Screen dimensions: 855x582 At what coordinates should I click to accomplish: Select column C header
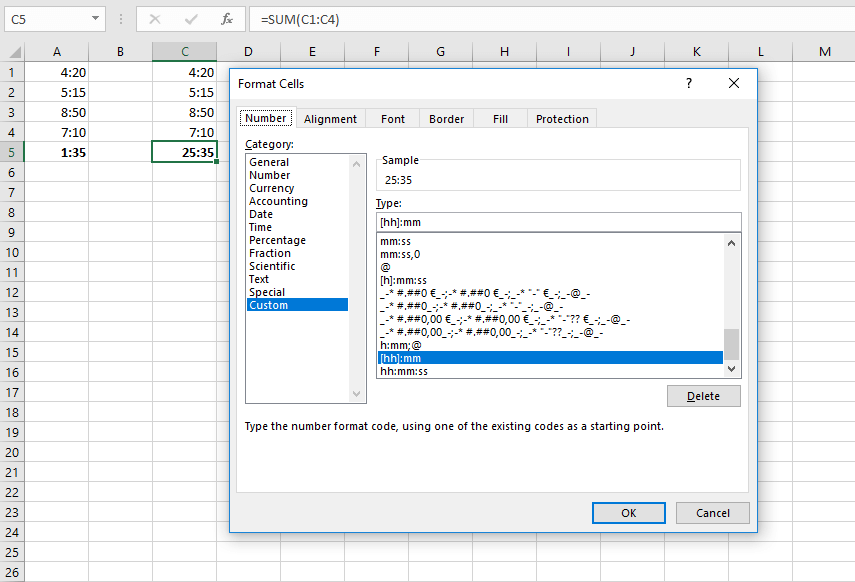coord(184,52)
